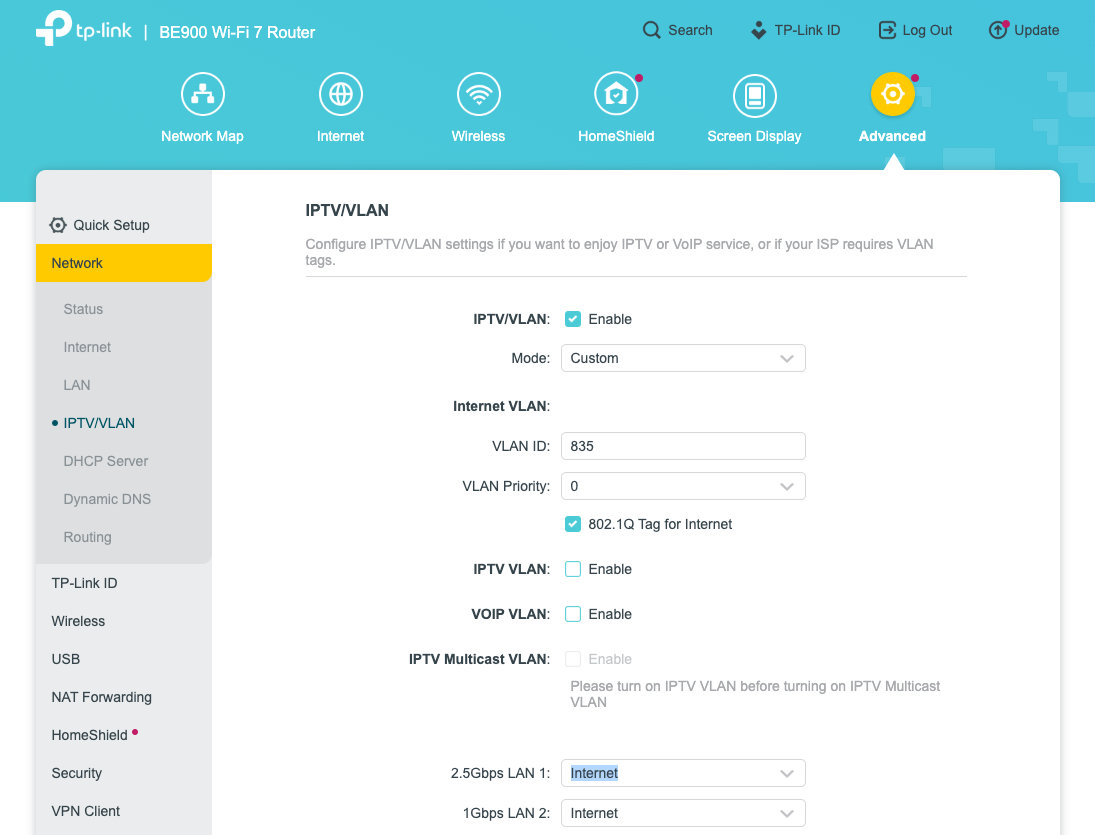Click the TP-Link ID header text
Screen dimensions: 1095x835
[807, 30]
